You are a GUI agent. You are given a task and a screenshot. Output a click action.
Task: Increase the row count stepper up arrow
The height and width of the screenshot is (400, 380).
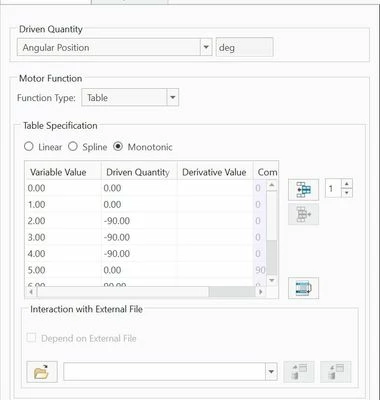347,184
